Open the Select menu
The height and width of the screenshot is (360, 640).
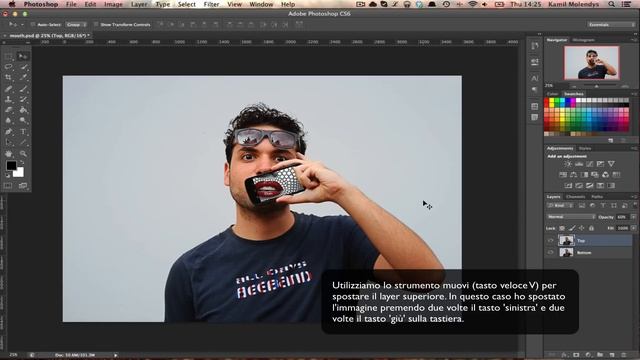(187, 4)
